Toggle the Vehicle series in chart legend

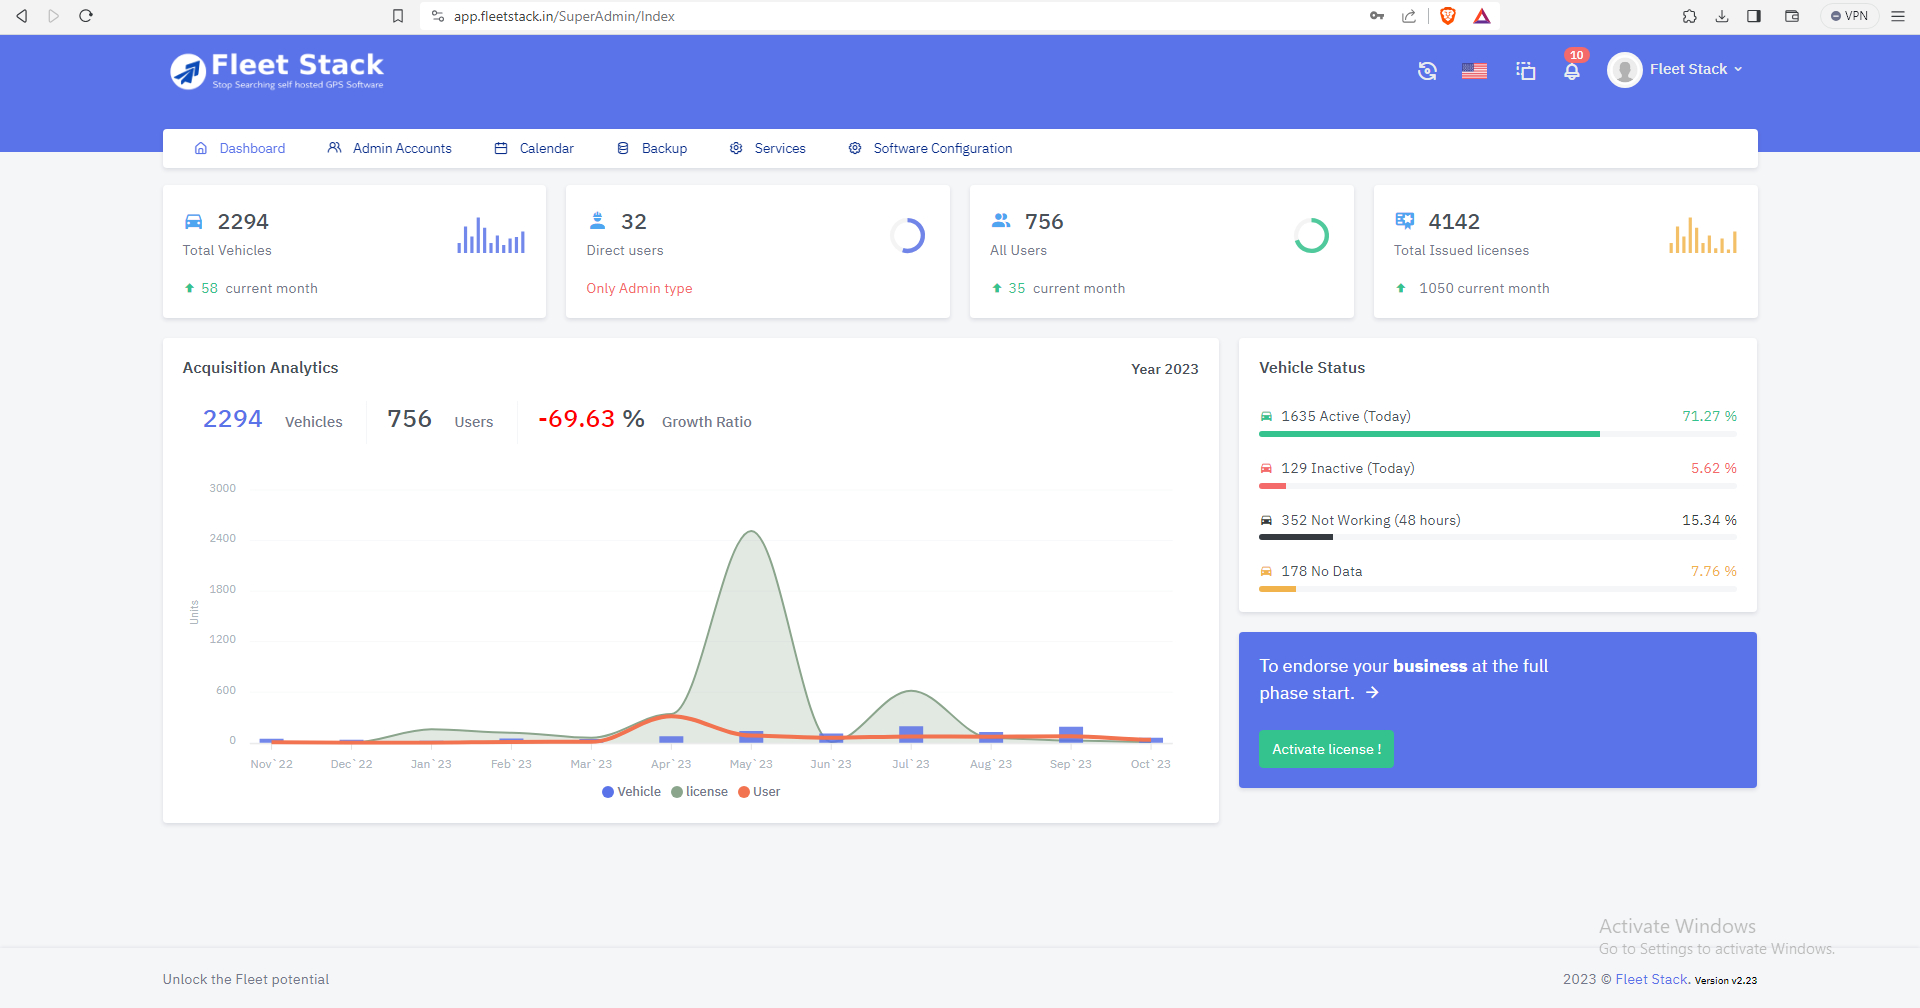click(x=631, y=792)
